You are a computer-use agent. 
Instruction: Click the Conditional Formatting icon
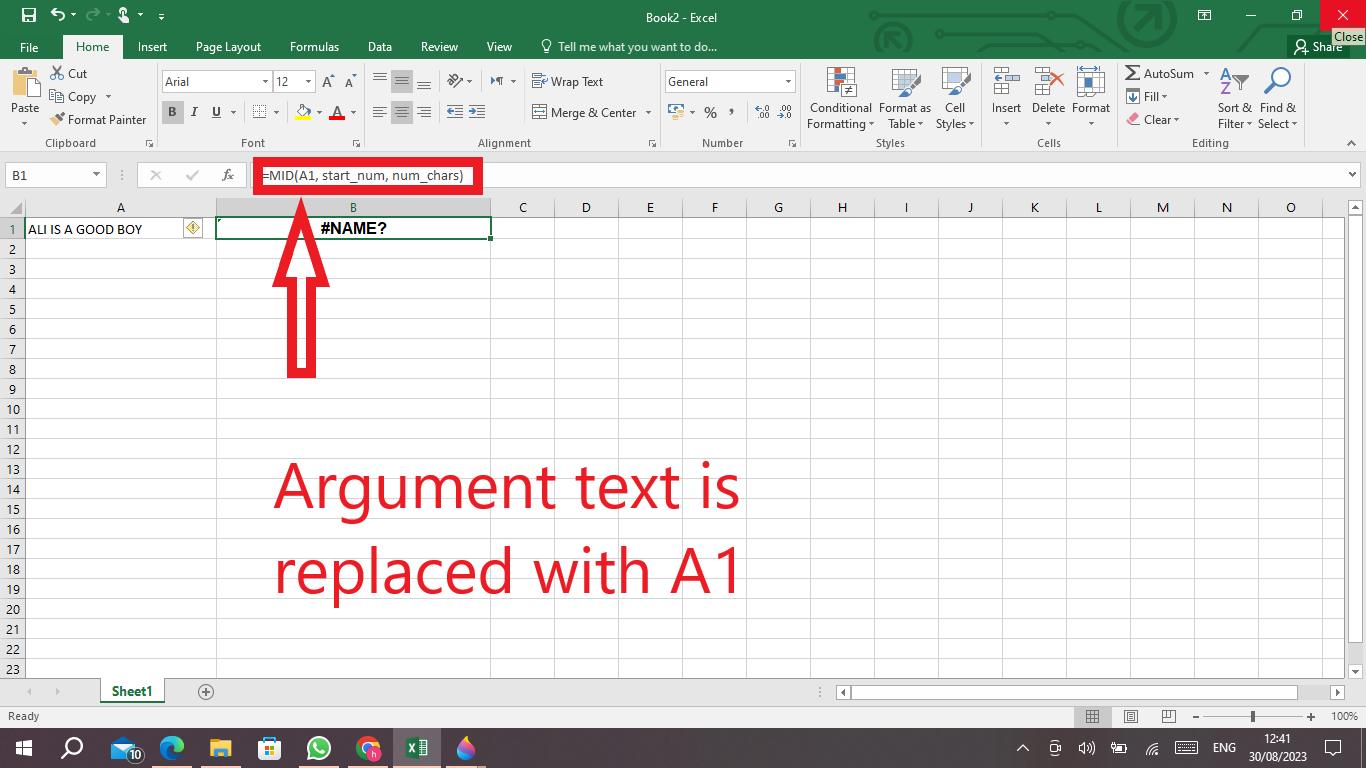[840, 82]
